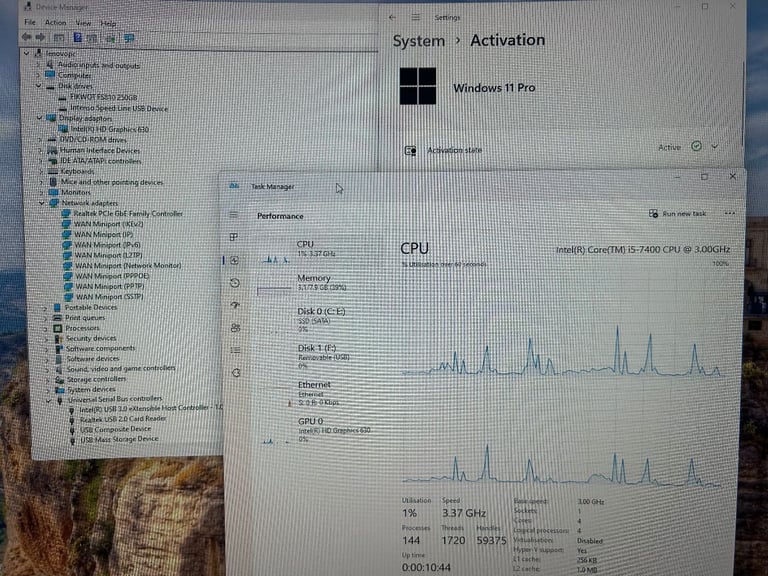This screenshot has height=576, width=768.
Task: Select Human Interface Devices category
Action: click(100, 150)
